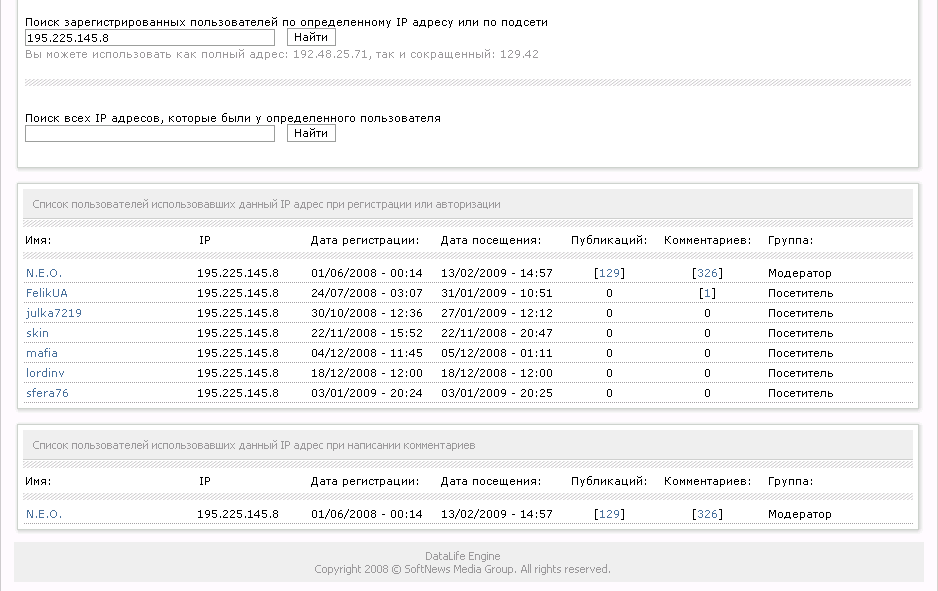Click registration date 30/10/2008 - 12:36
This screenshot has height=591, width=938.
point(367,313)
